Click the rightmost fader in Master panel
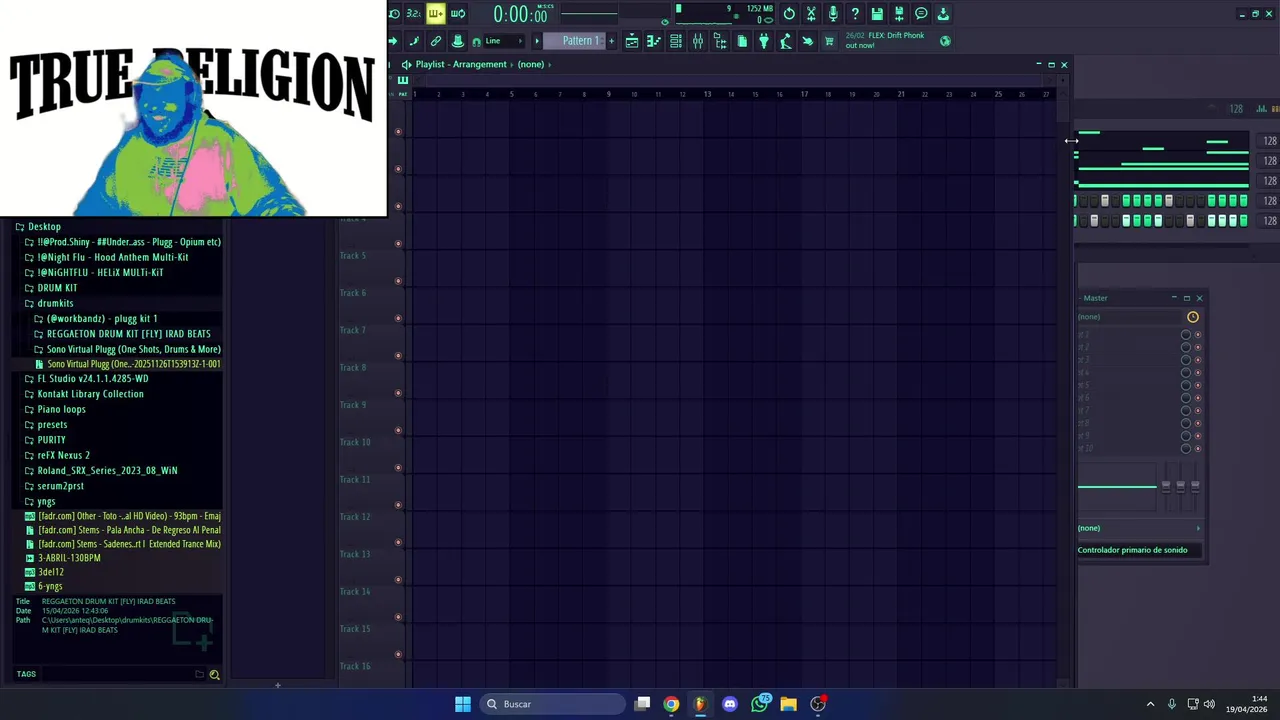1280x720 pixels. point(1195,485)
